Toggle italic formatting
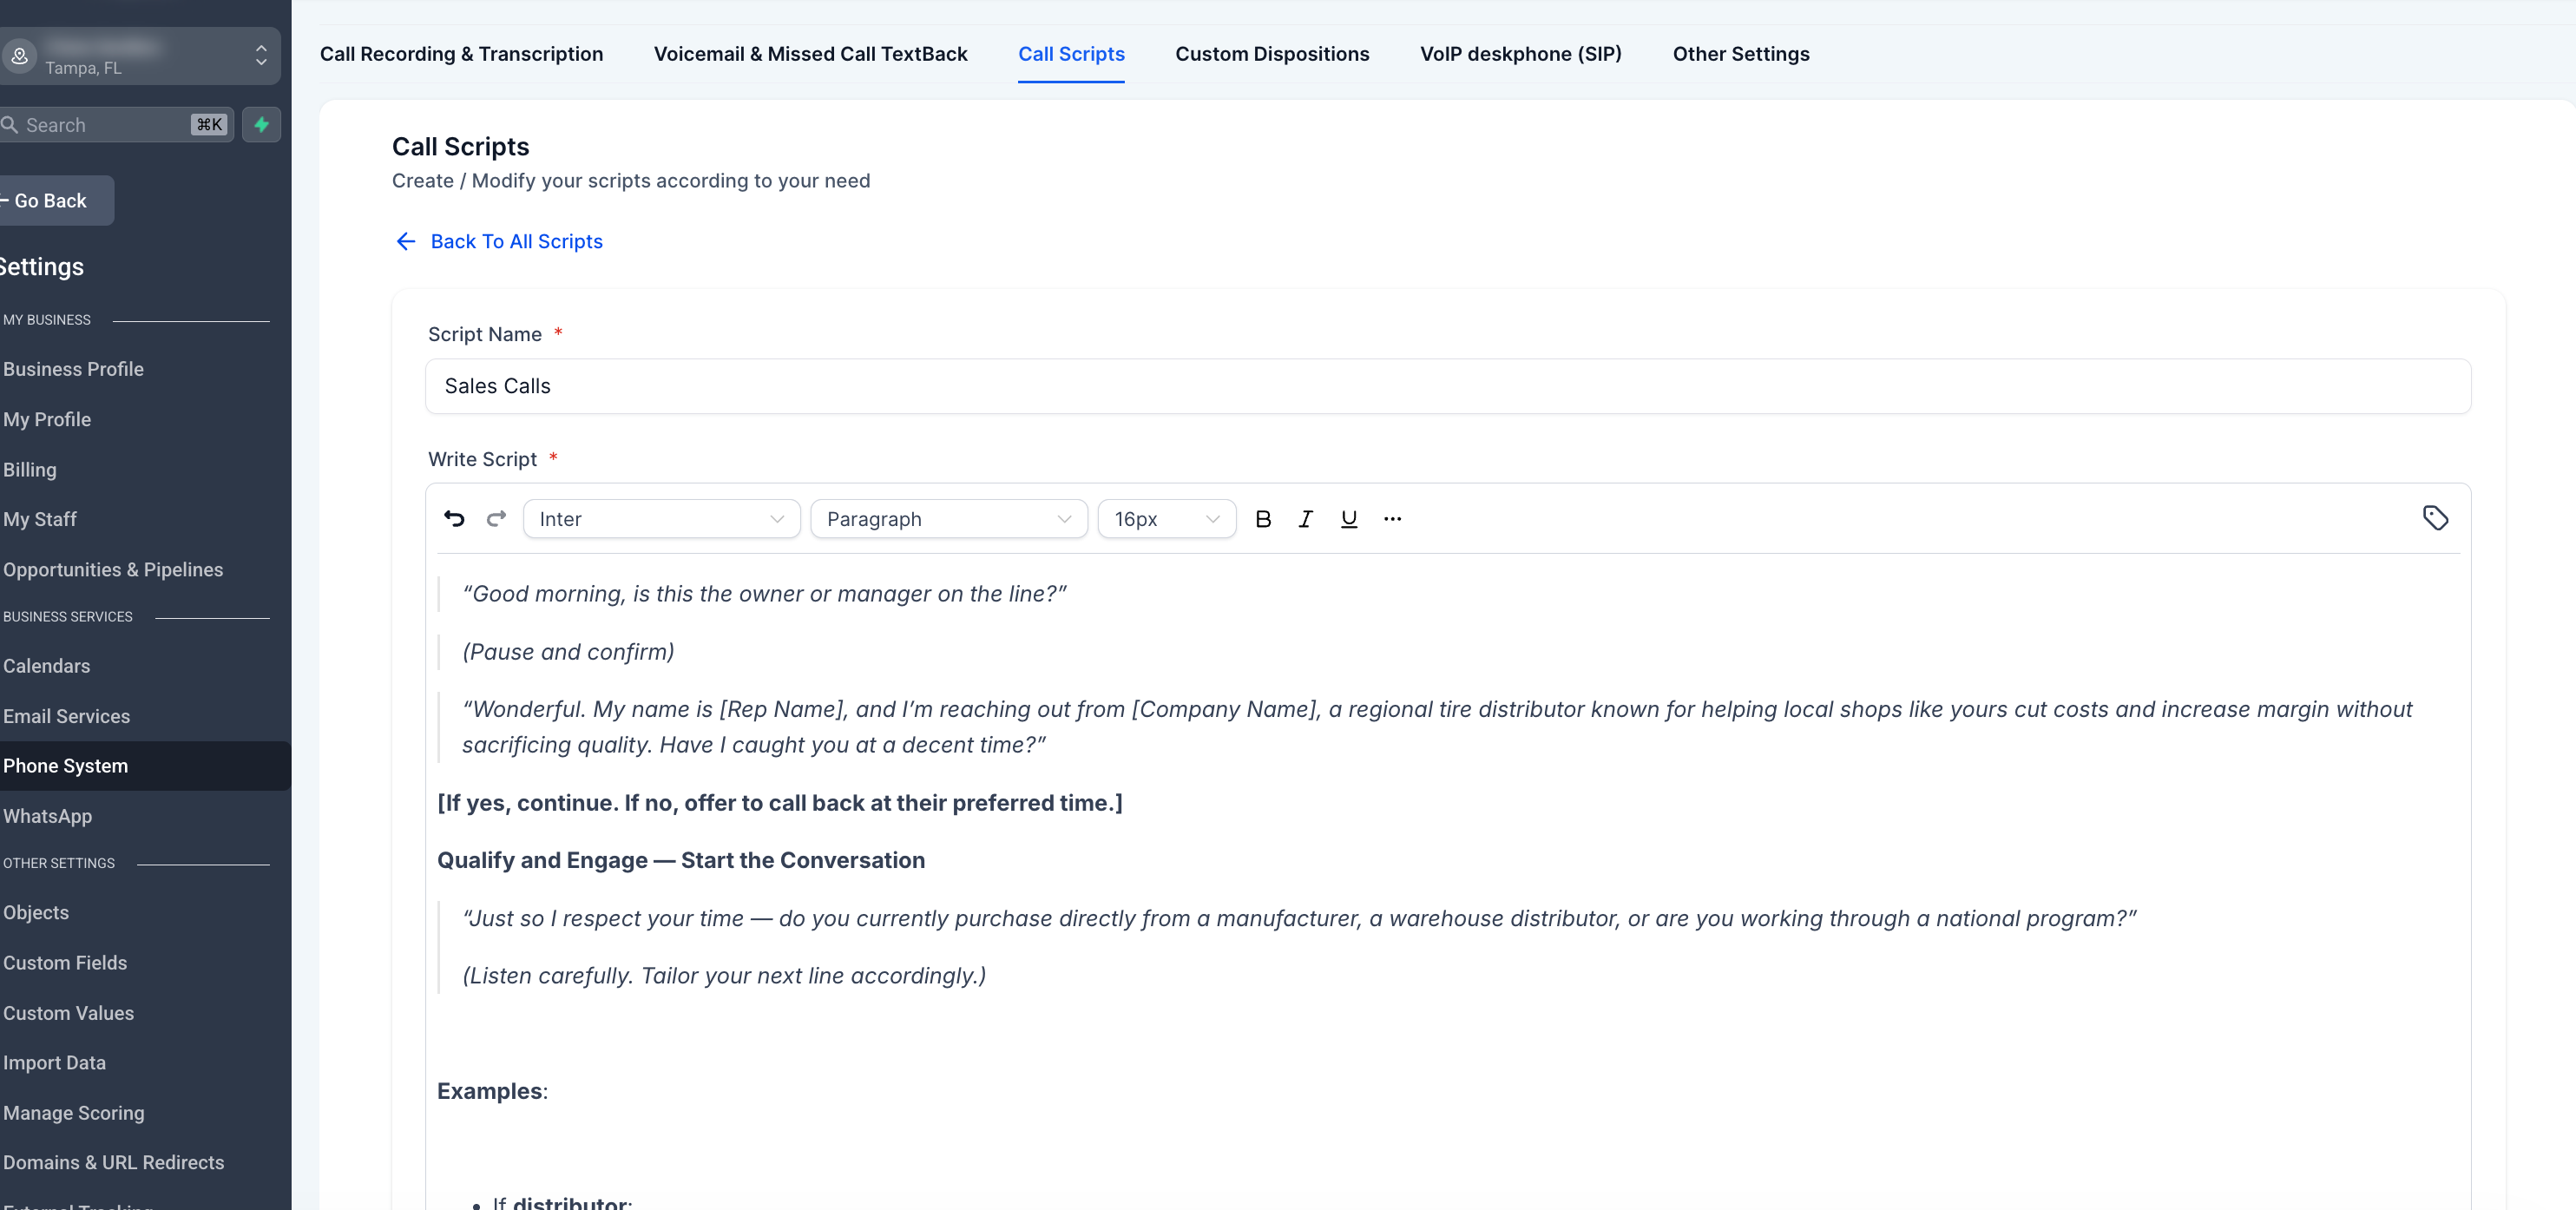 pos(1306,518)
